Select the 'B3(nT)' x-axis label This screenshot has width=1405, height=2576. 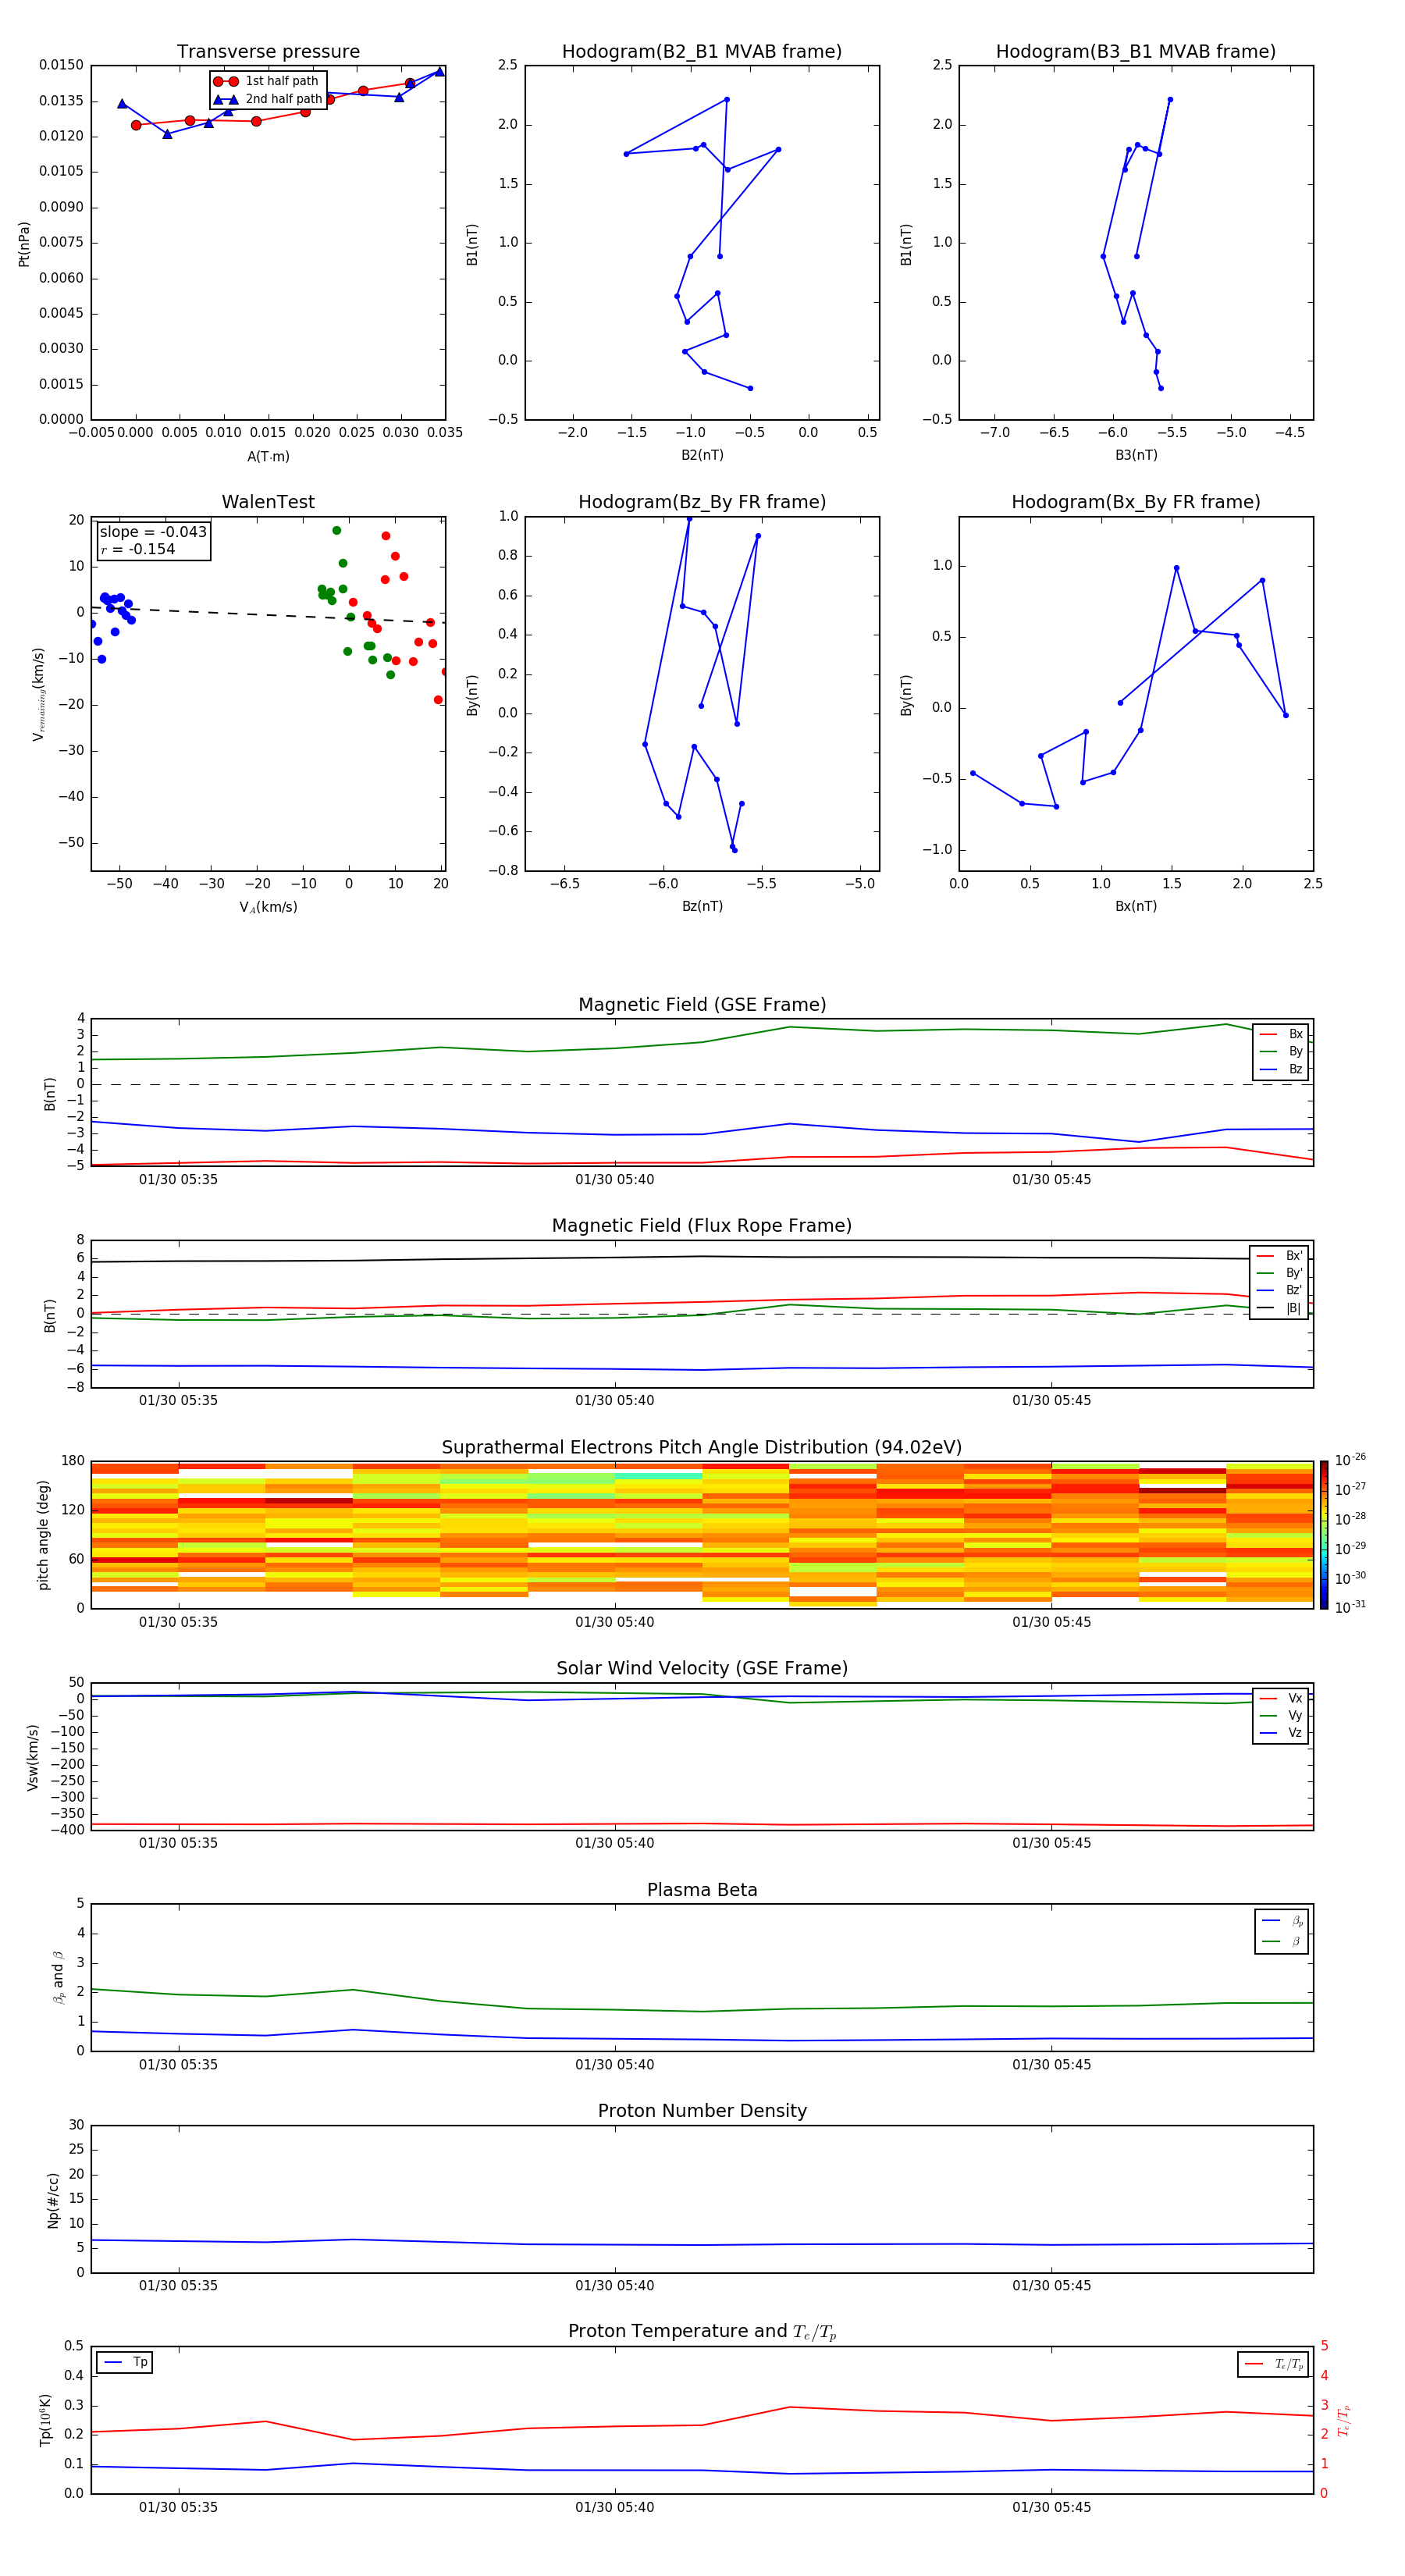click(1136, 455)
